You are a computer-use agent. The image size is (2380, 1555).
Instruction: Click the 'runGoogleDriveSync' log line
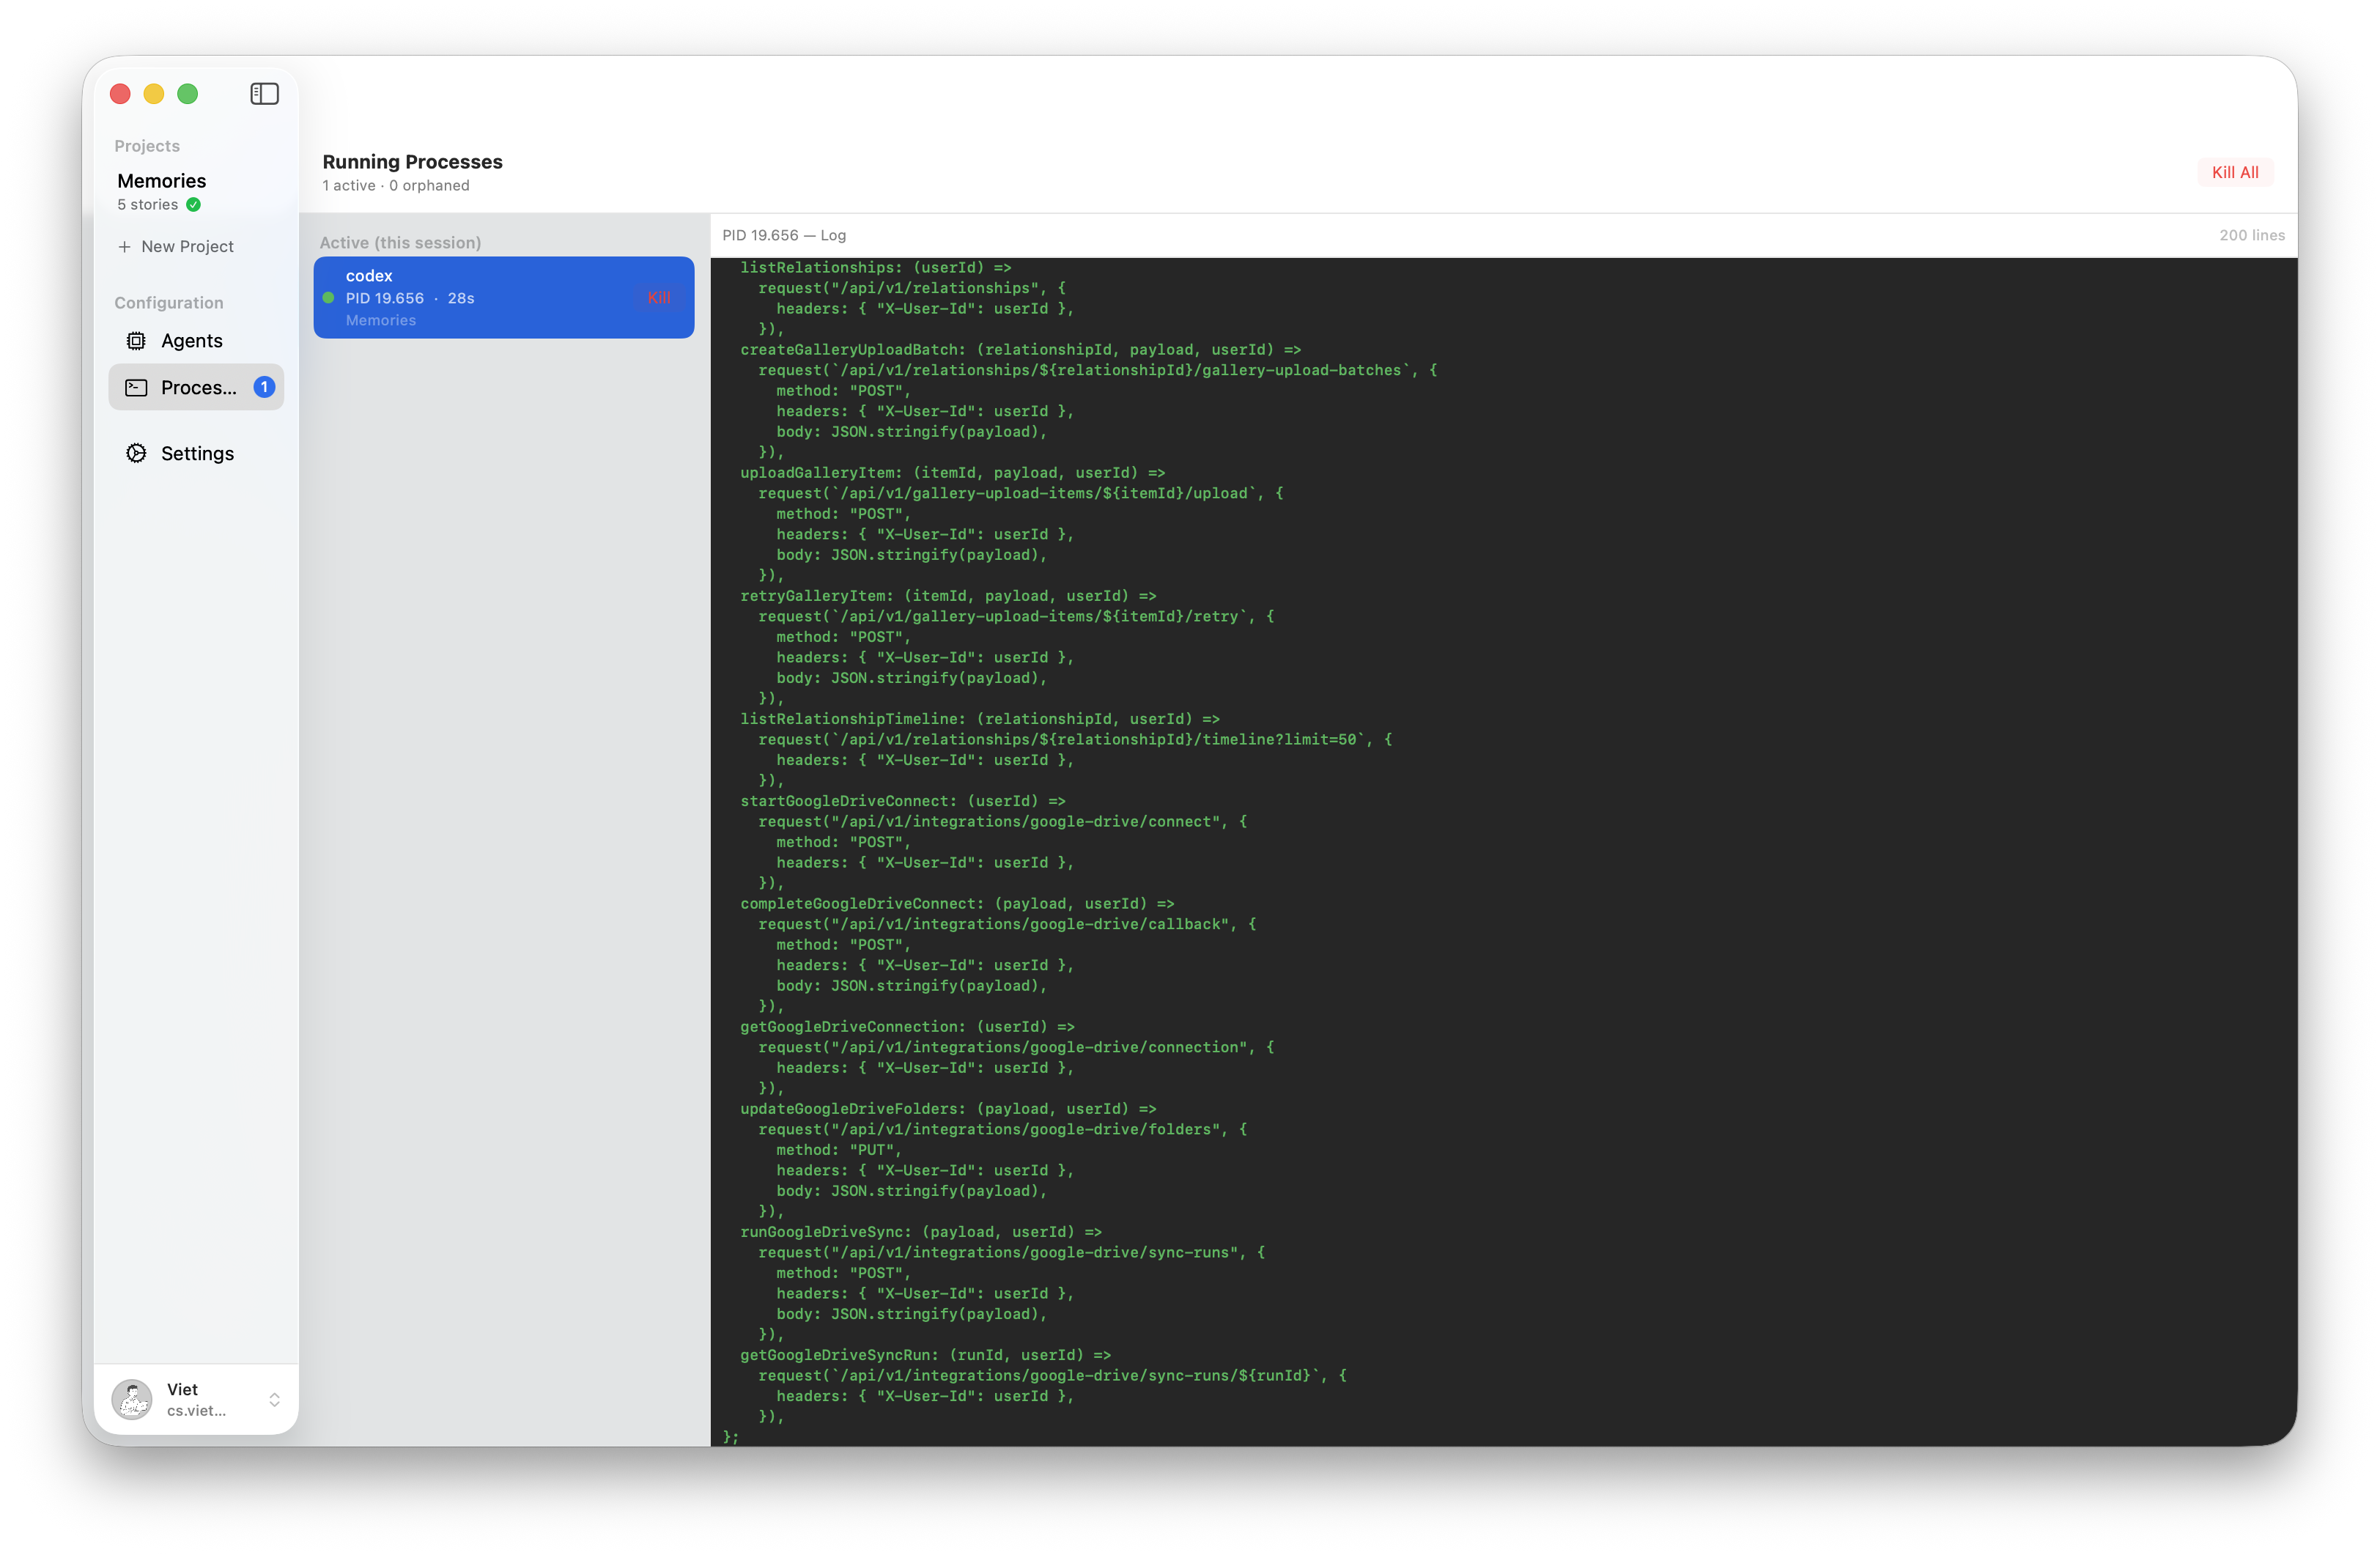coord(921,1232)
